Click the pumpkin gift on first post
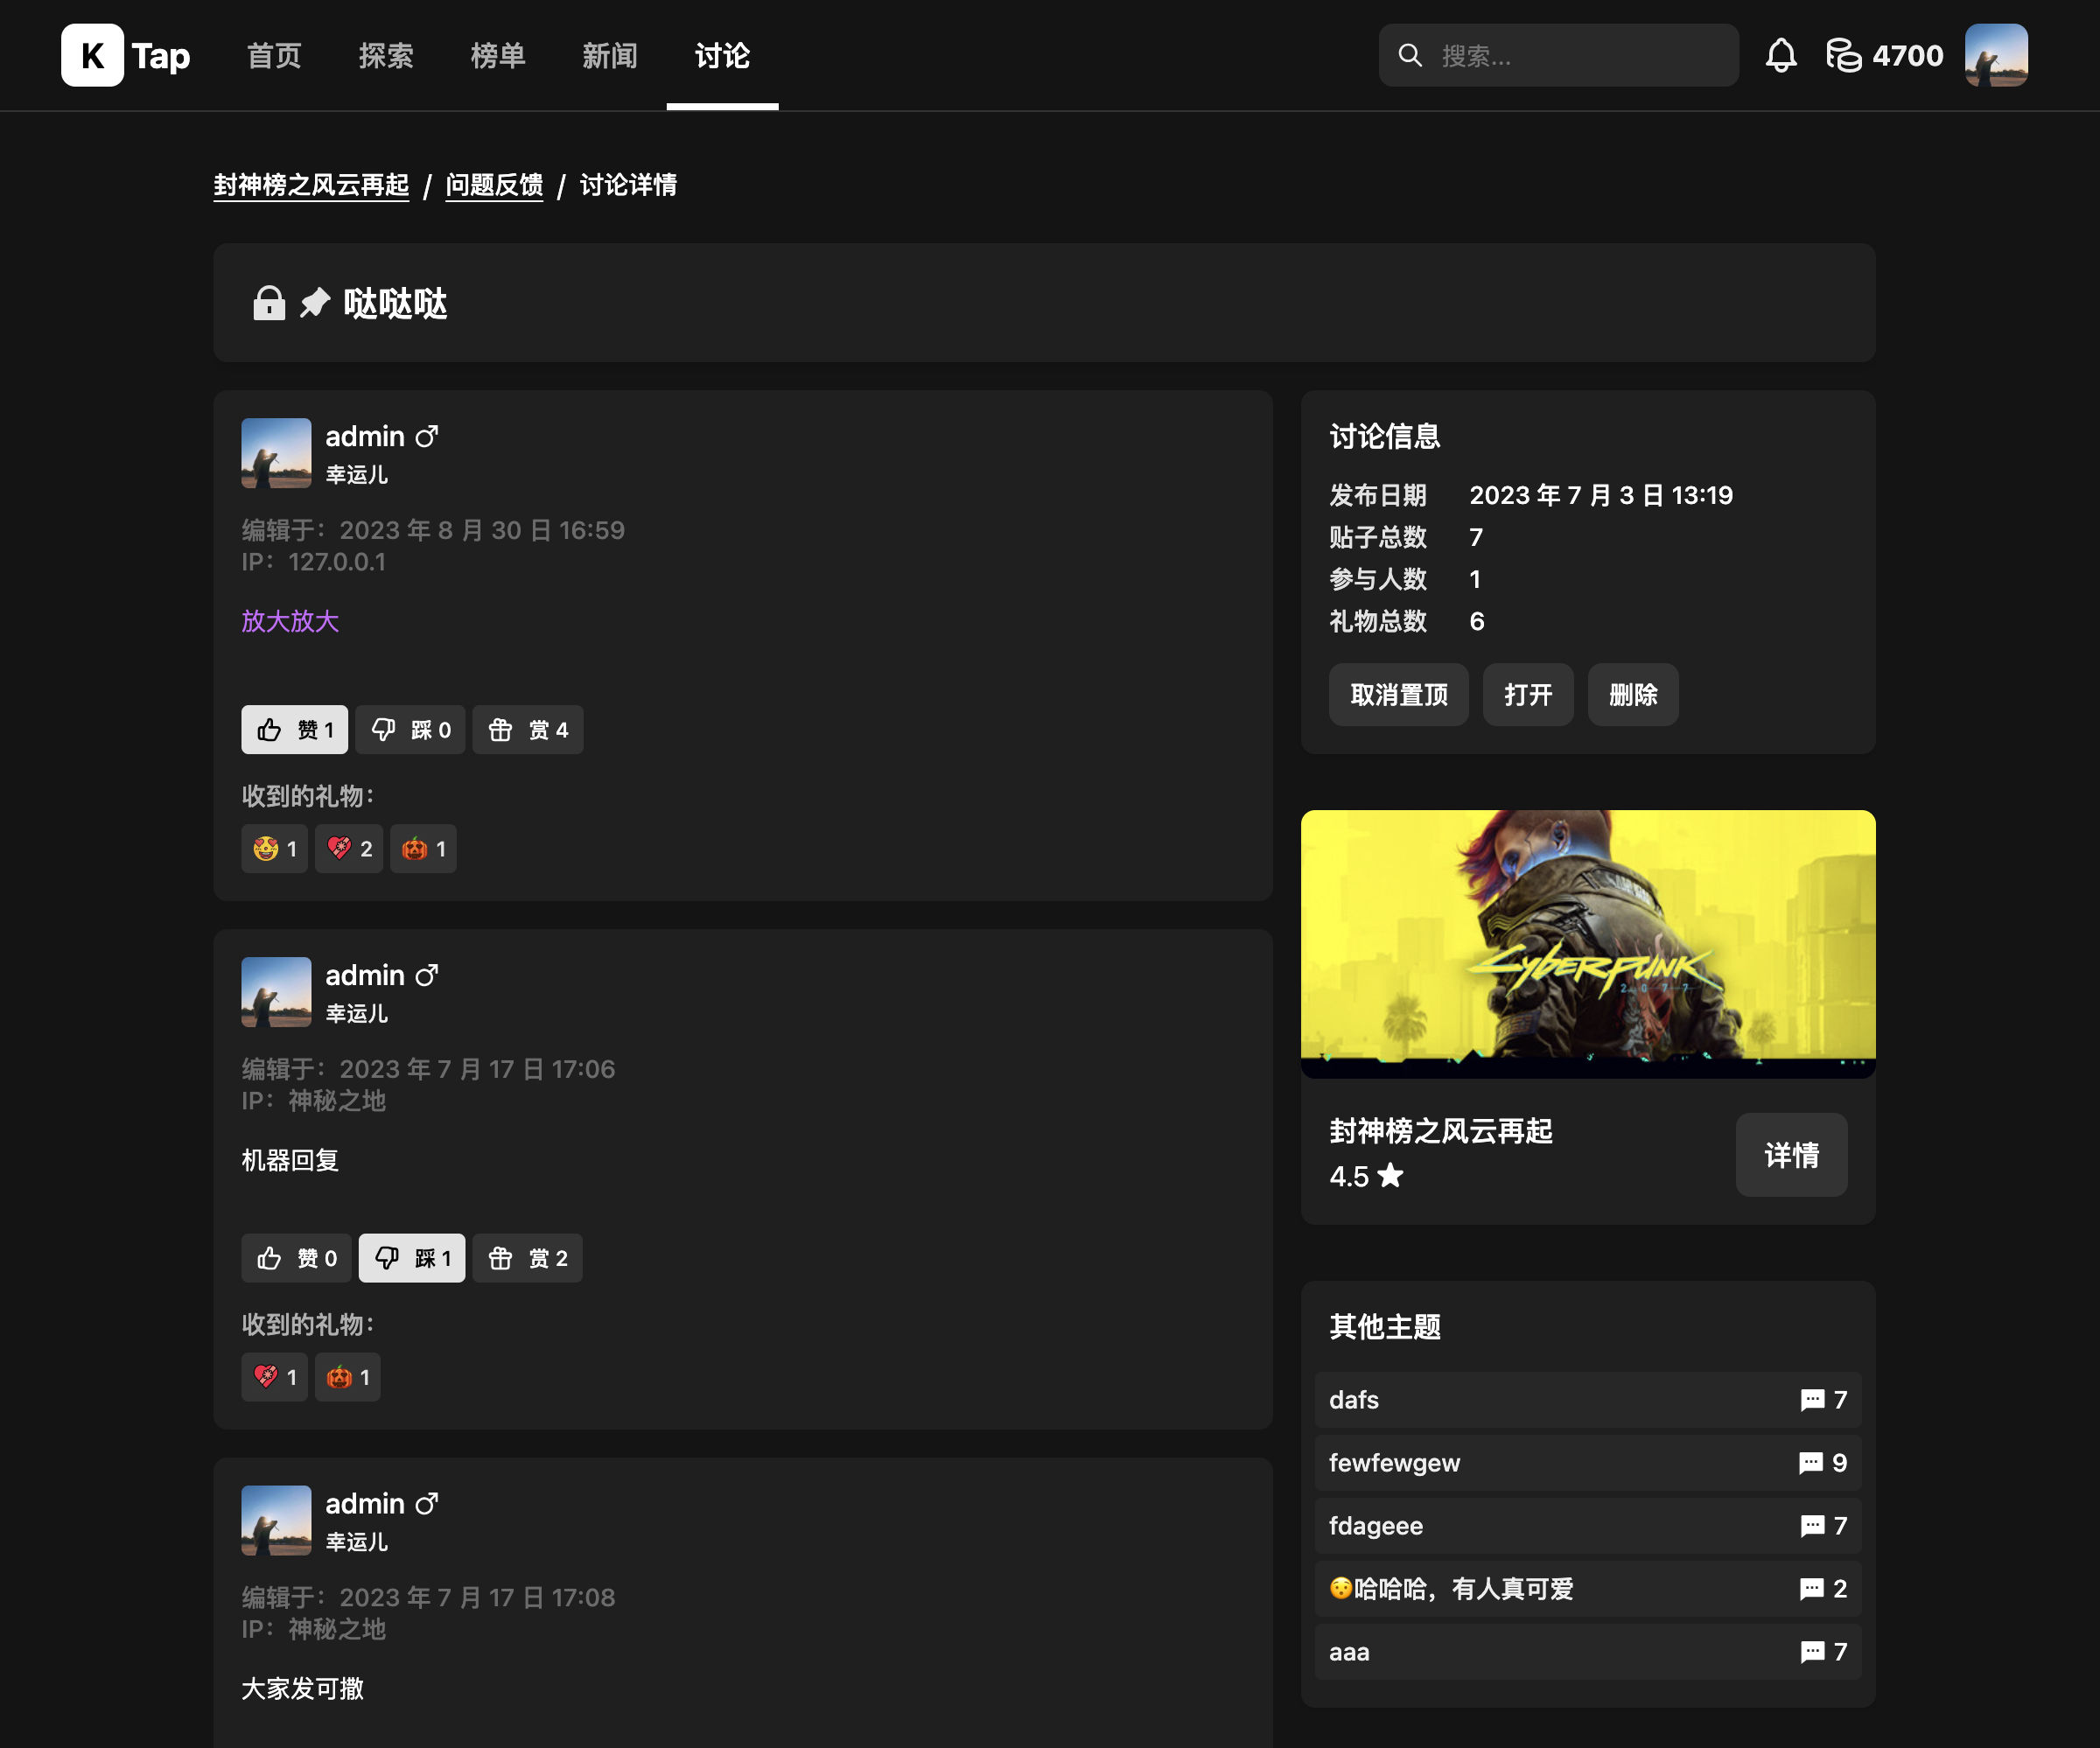The image size is (2100, 1748). tap(423, 849)
